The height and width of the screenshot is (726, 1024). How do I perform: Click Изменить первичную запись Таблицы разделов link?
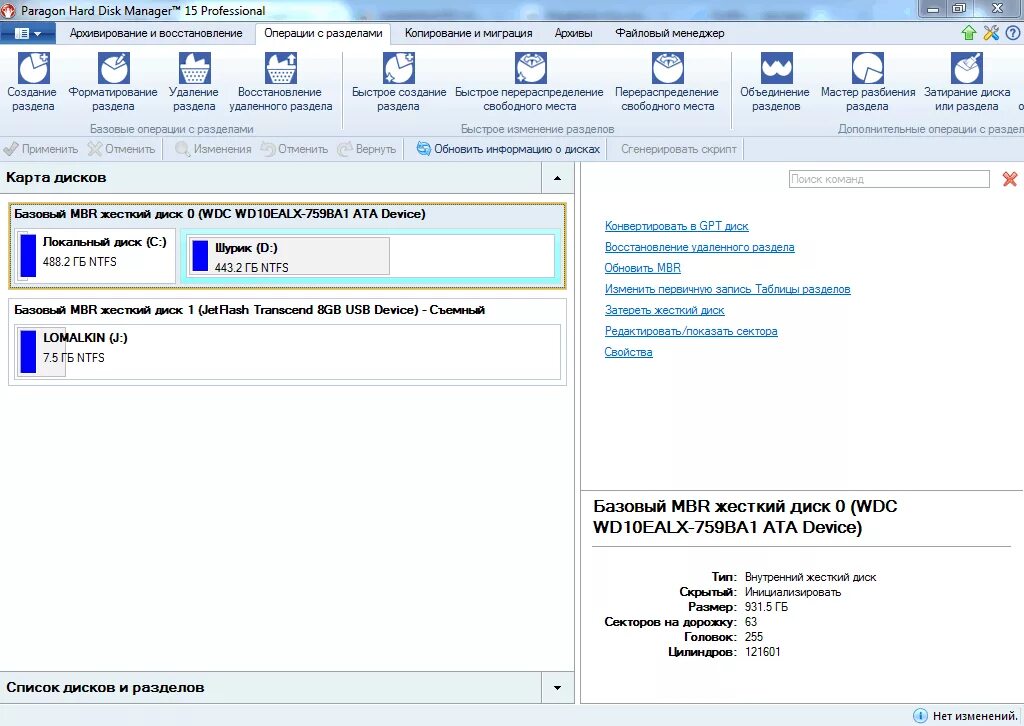pos(728,289)
